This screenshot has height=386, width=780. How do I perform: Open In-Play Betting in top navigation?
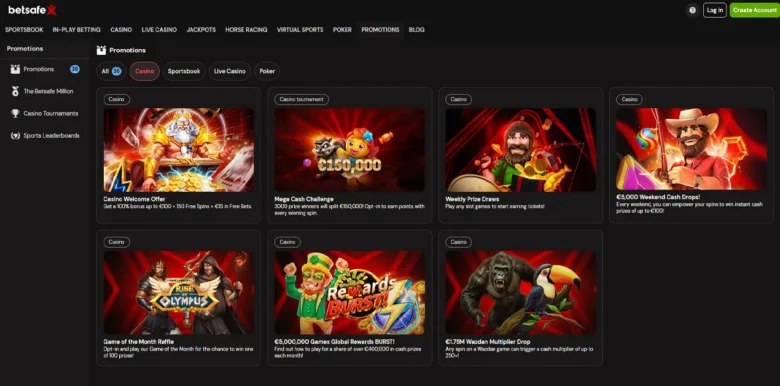pyautogui.click(x=77, y=30)
